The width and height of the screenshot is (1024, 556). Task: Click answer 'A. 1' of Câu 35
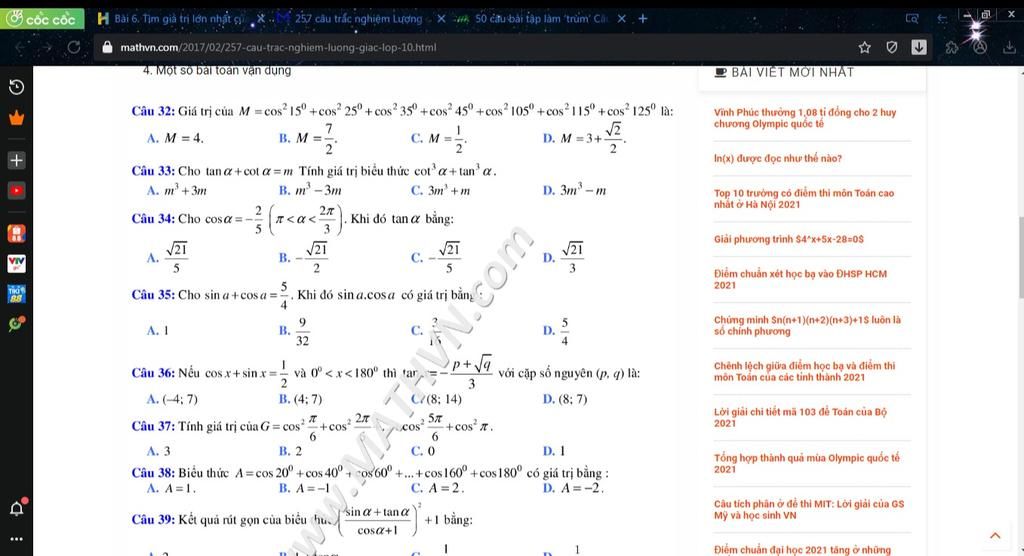point(158,331)
